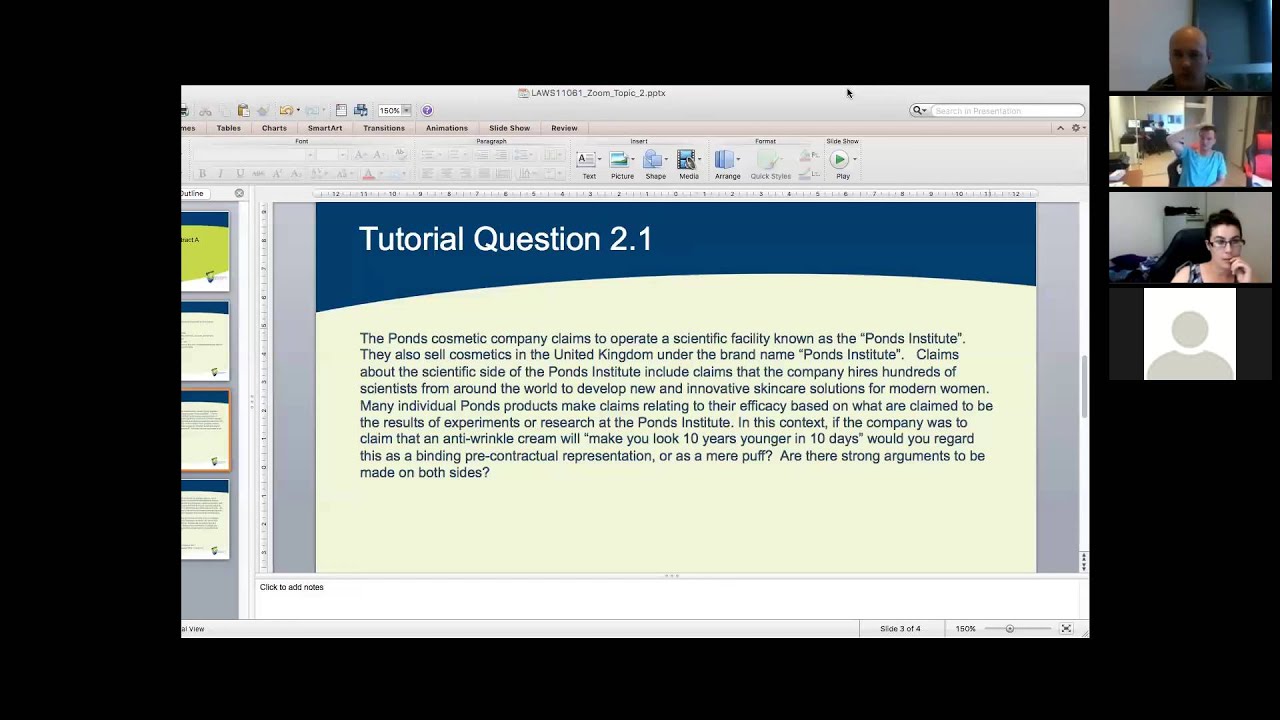Adjust the zoom slider in status bar
The height and width of the screenshot is (720, 1280).
(1009, 628)
